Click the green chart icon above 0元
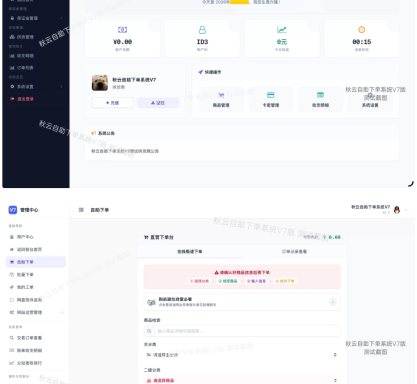Viewport: 417px width, 384px height. (282, 30)
